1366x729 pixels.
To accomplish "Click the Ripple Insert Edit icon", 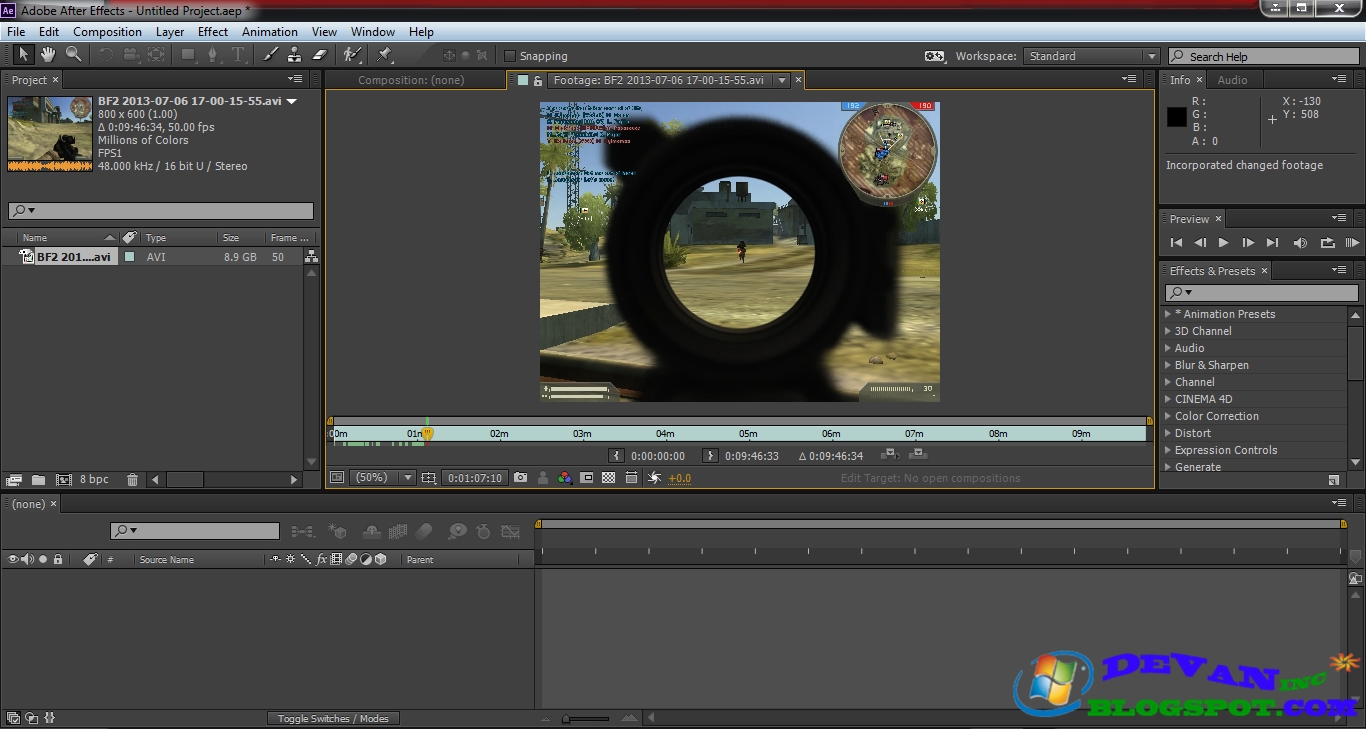I will coord(888,455).
